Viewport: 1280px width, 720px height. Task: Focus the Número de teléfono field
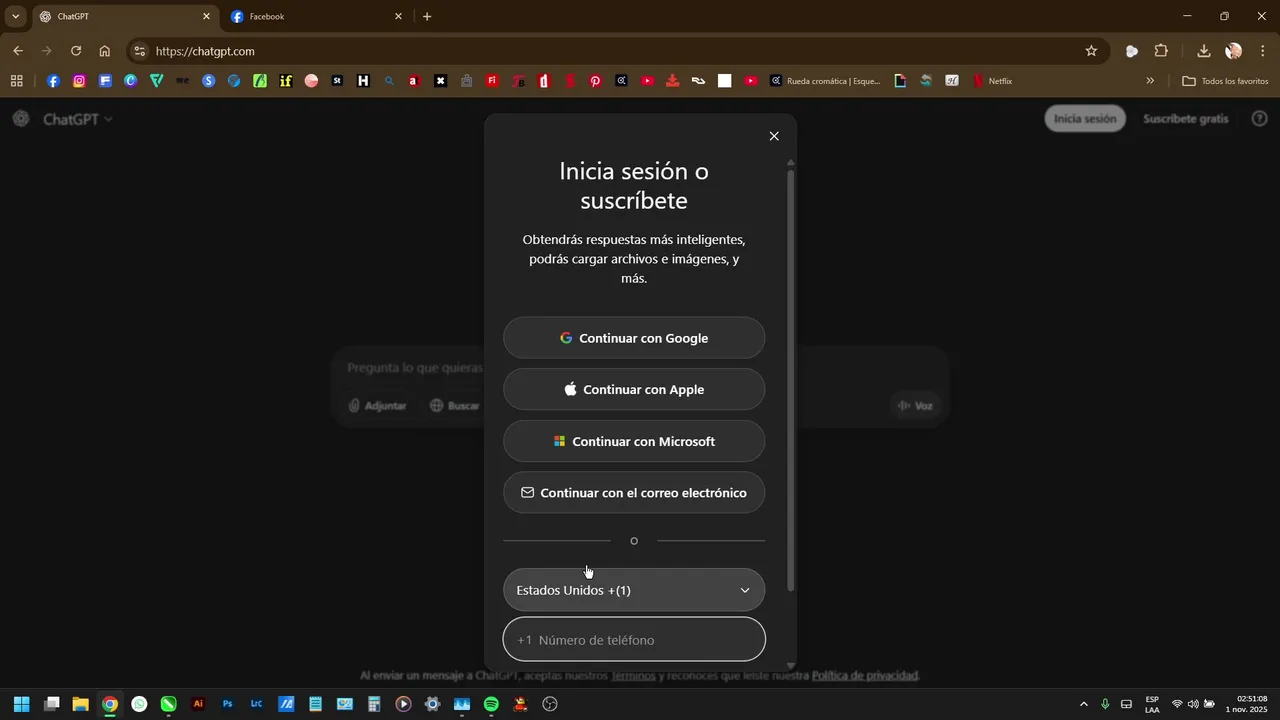[634, 640]
